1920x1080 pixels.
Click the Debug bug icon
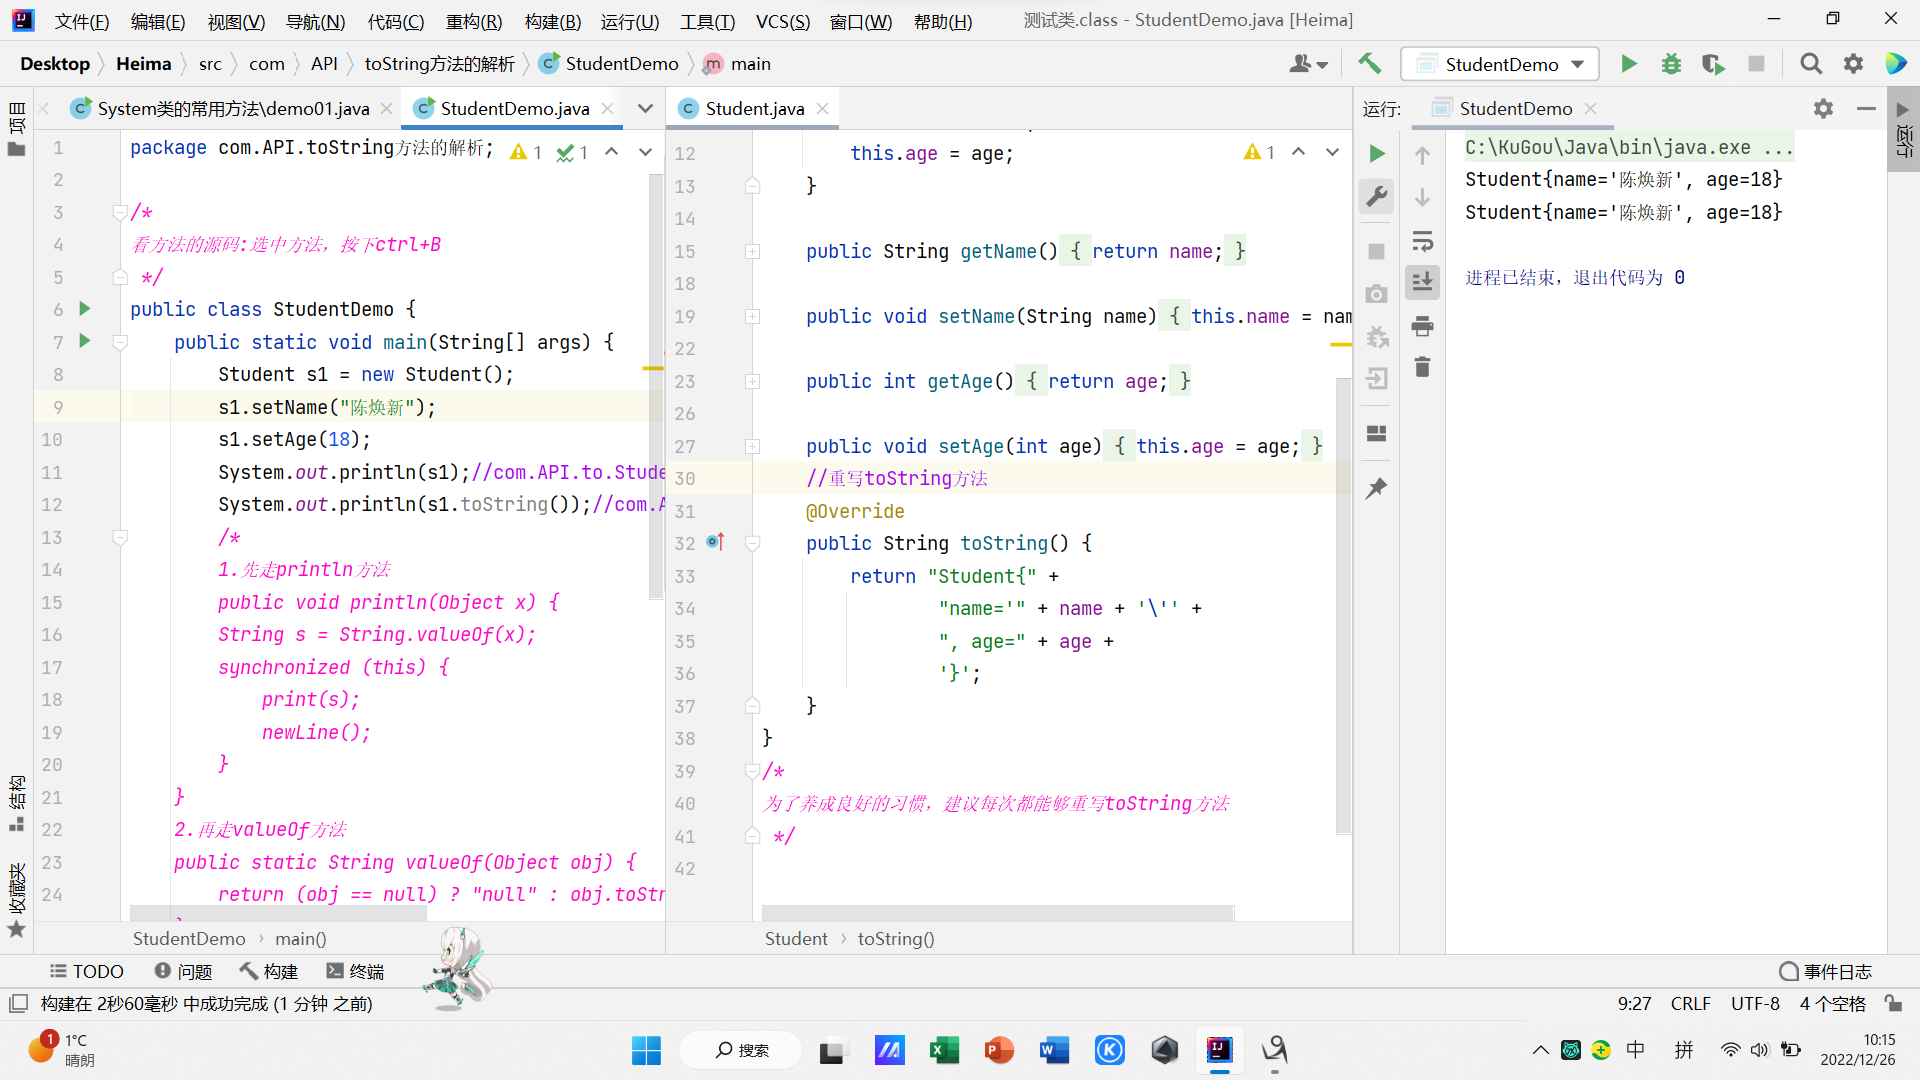1671,64
